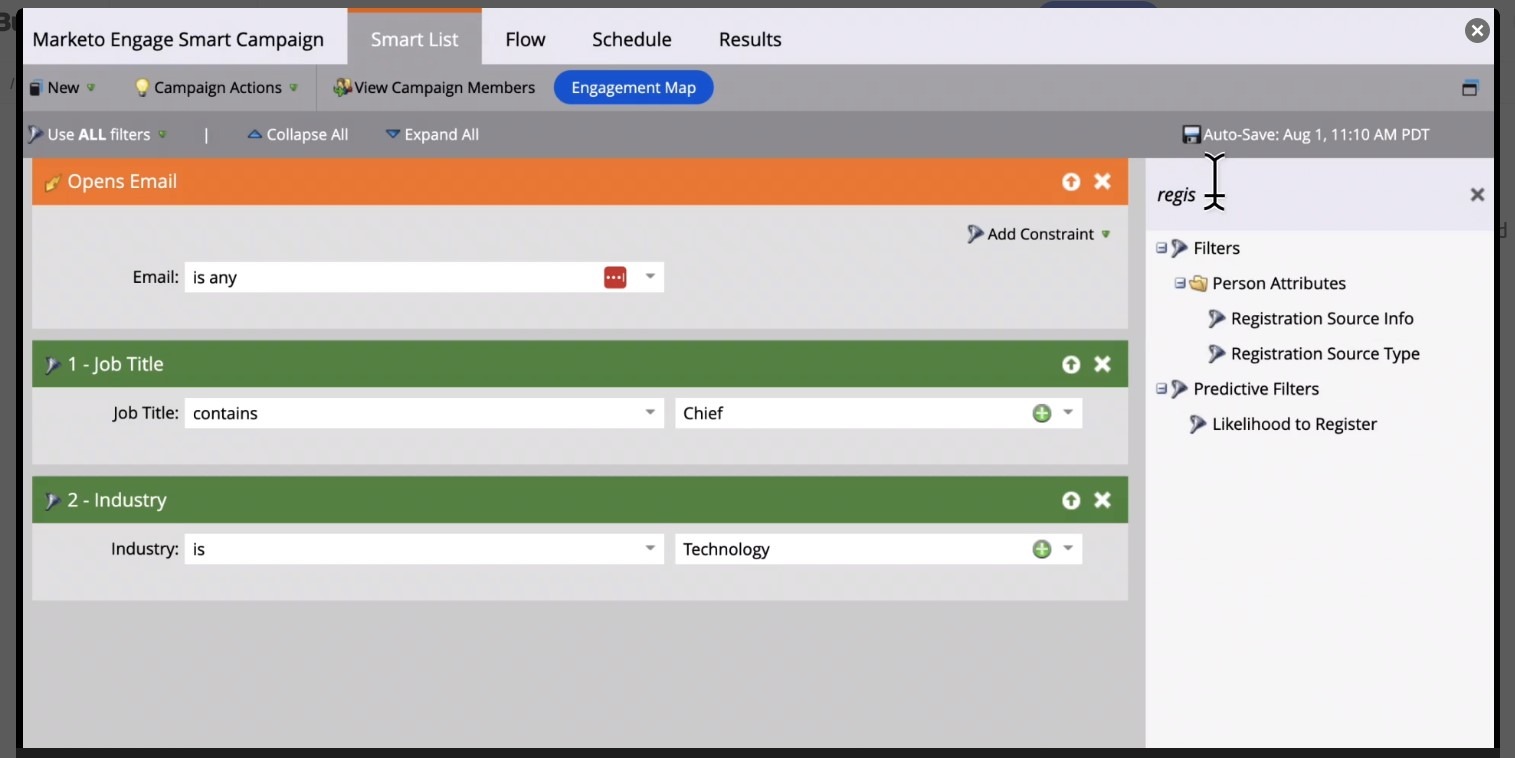Click the Opens Email trigger icon
Image resolution: width=1515 pixels, height=758 pixels.
[x=53, y=182]
